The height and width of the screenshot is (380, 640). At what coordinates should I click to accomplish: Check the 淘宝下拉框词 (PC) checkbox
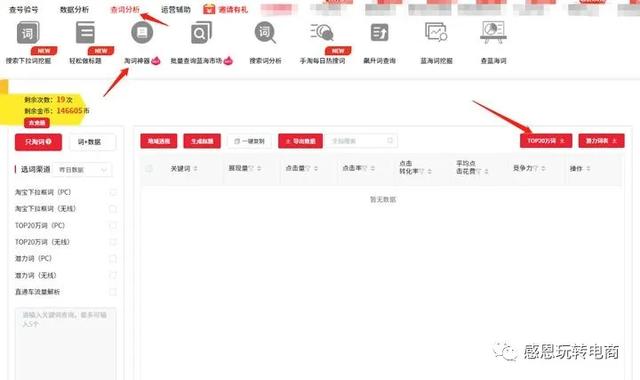tap(113, 192)
